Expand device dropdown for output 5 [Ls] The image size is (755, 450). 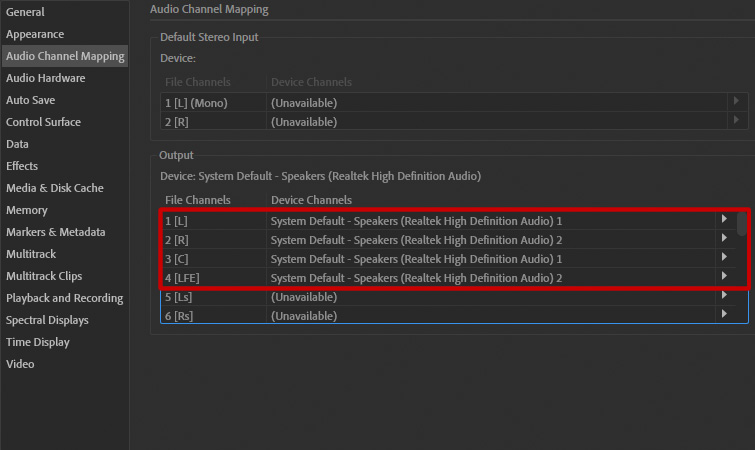724,296
